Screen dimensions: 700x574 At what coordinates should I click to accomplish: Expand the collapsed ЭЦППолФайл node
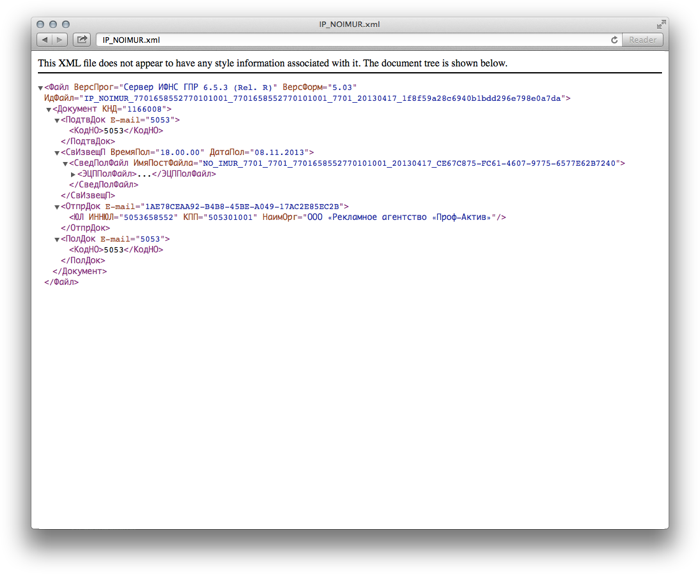click(x=73, y=174)
